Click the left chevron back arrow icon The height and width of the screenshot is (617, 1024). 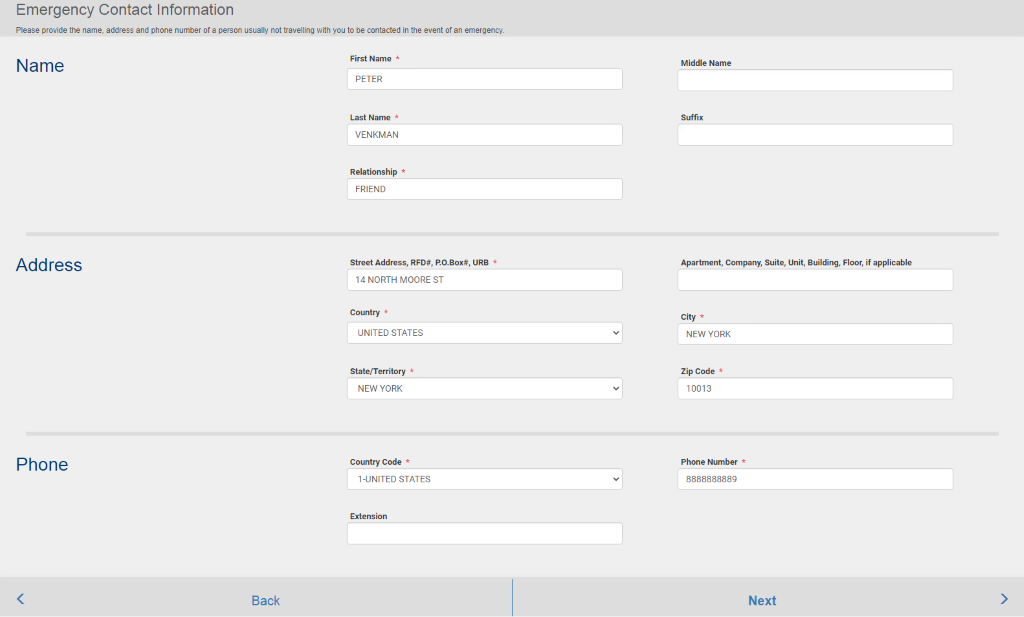pos(20,599)
